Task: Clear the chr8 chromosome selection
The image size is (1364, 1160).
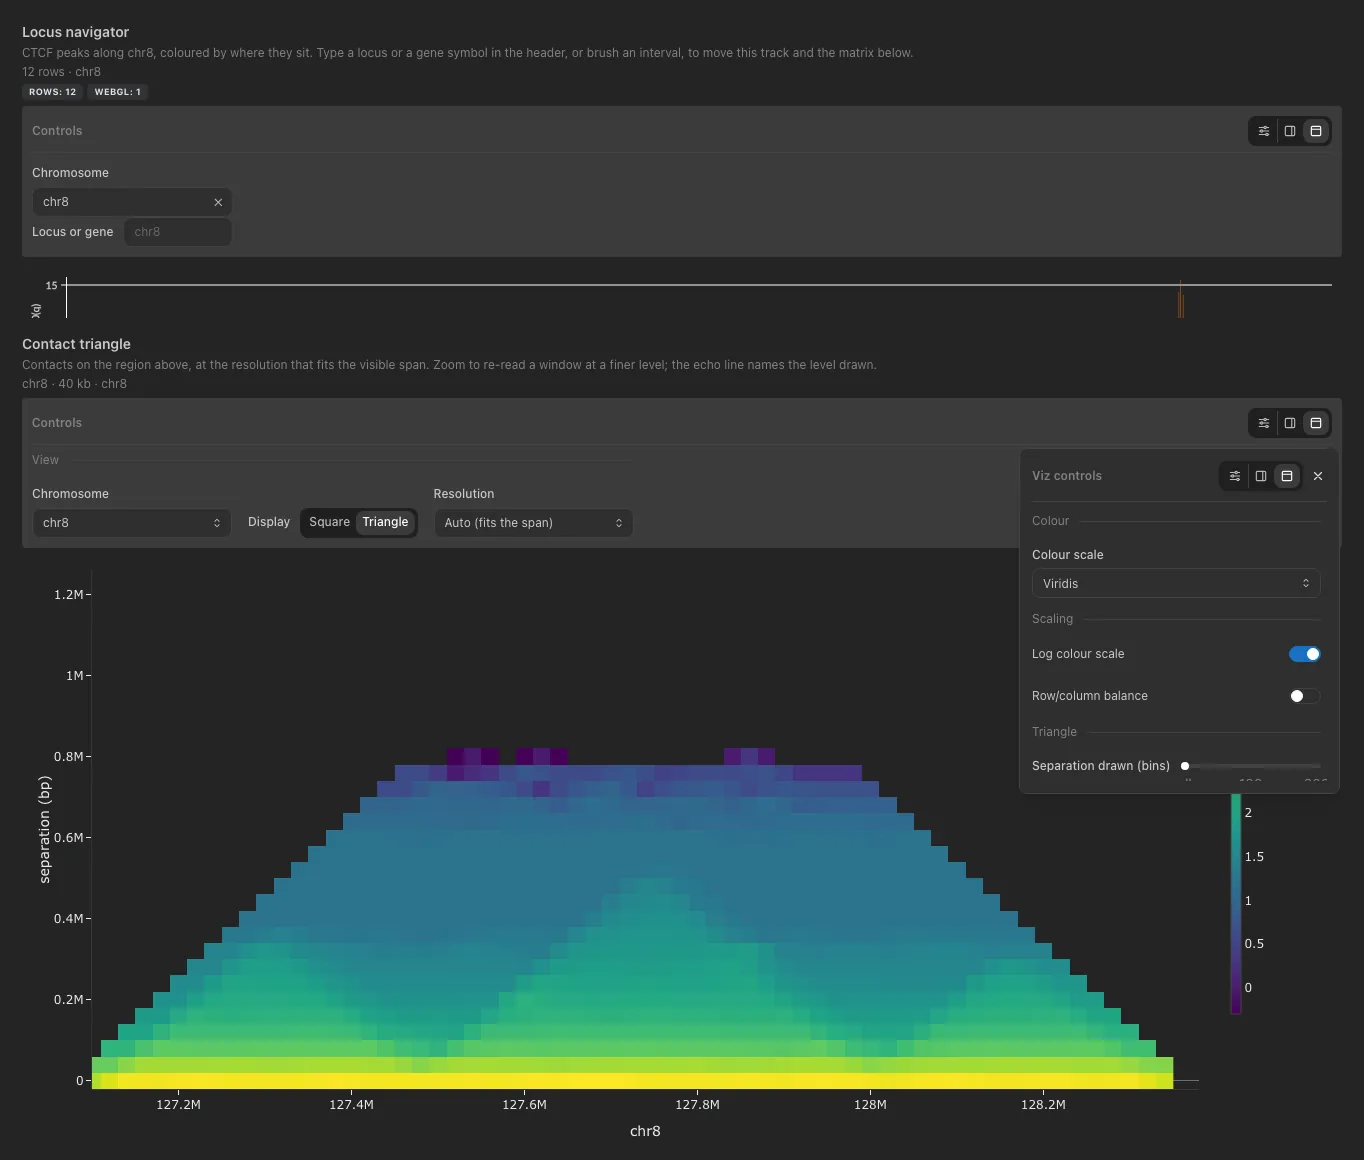Action: tap(218, 202)
